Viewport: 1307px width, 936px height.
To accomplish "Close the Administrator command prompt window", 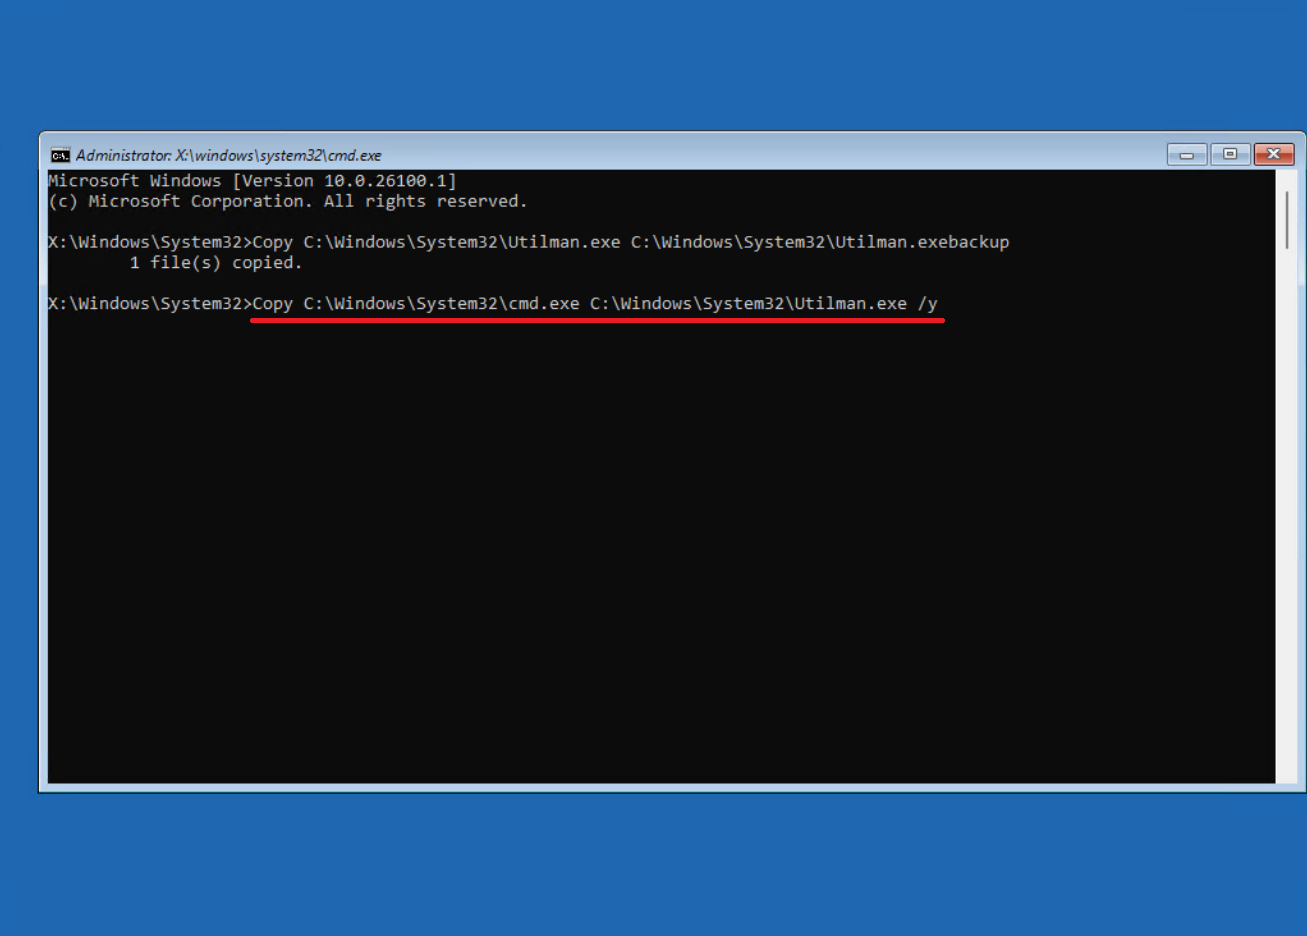I will point(1273,154).
